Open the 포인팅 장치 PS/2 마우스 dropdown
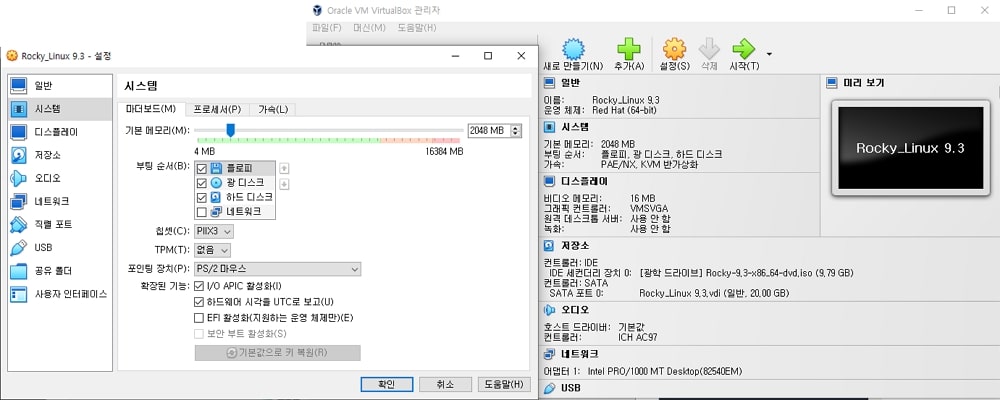 tap(277, 269)
